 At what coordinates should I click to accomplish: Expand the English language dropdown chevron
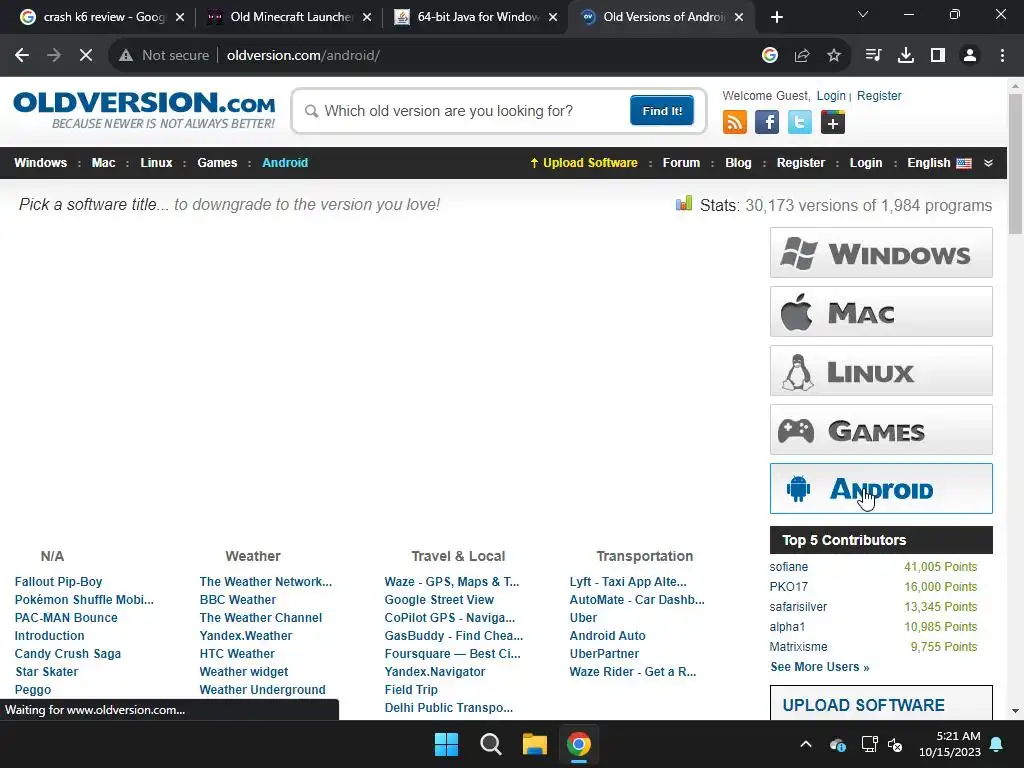[x=989, y=163]
